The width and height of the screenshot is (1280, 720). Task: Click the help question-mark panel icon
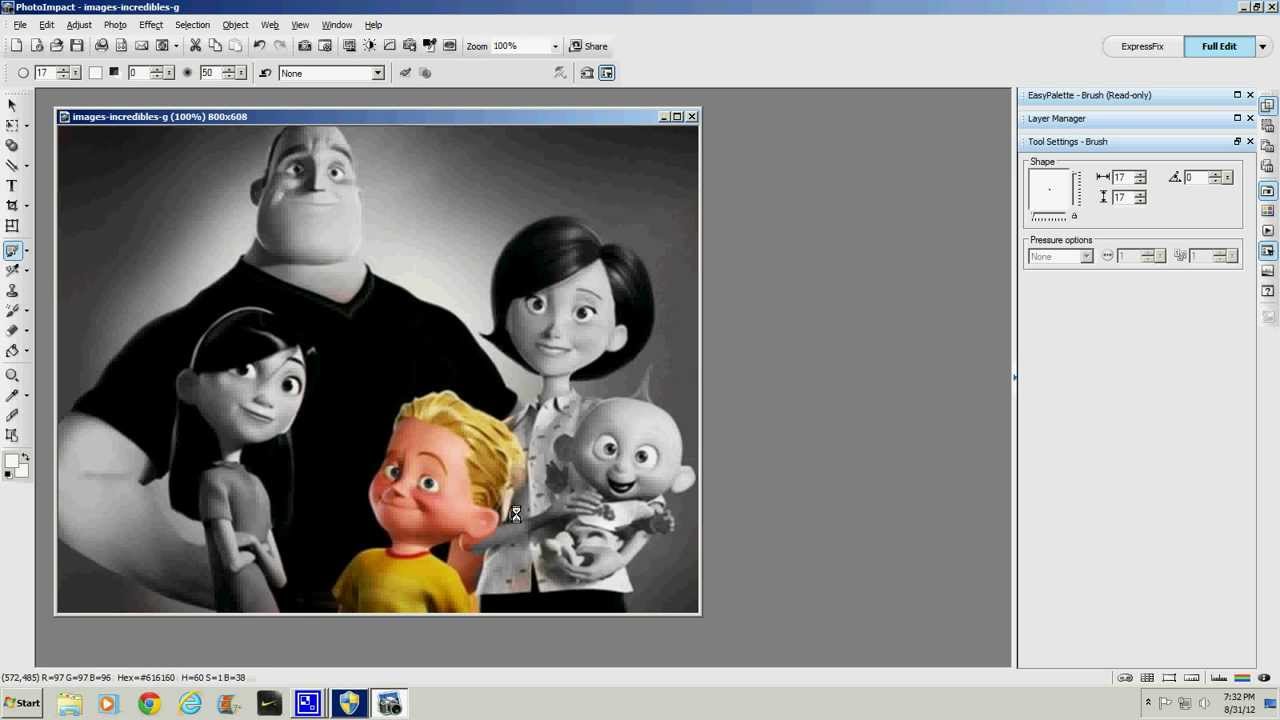(1268, 291)
